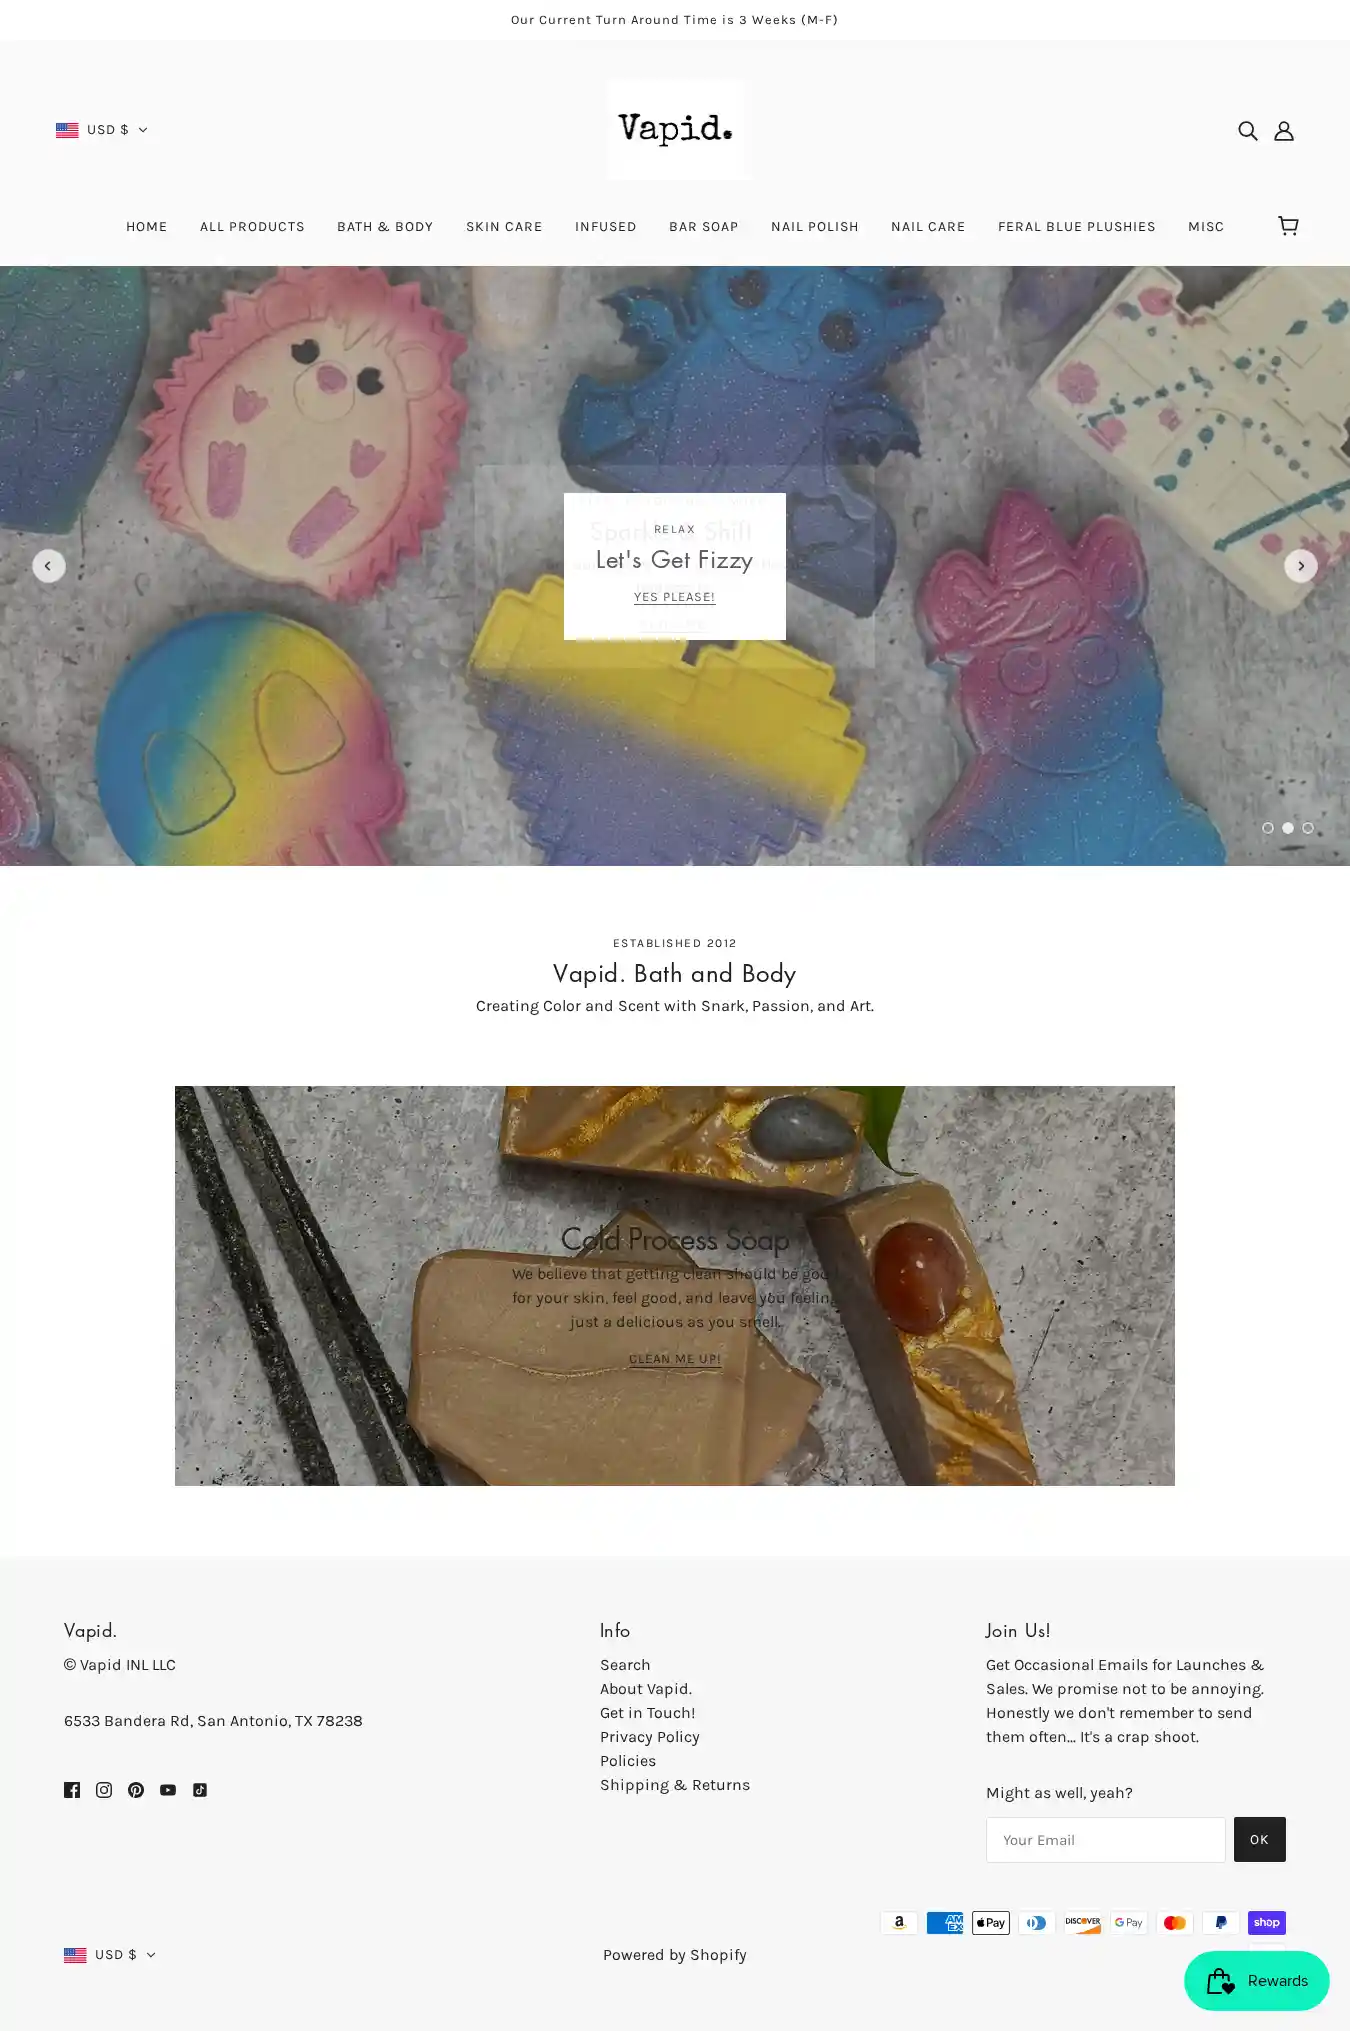Image resolution: width=1350 pixels, height=2031 pixels.
Task: Follow the YES PLEASE! link
Action: click(675, 597)
